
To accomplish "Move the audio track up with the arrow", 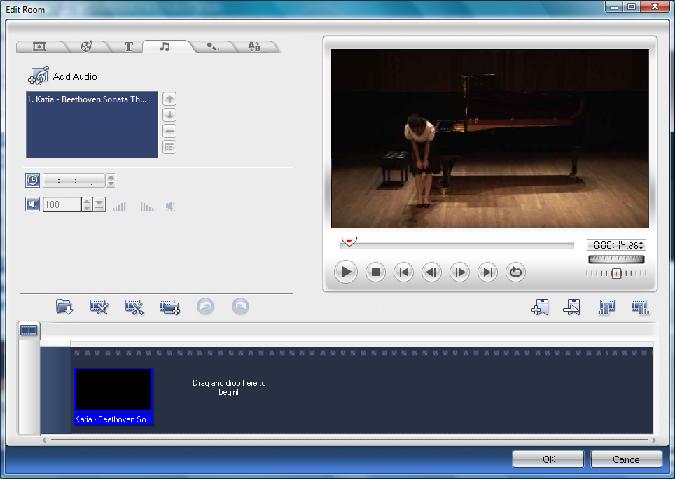I will click(169, 99).
